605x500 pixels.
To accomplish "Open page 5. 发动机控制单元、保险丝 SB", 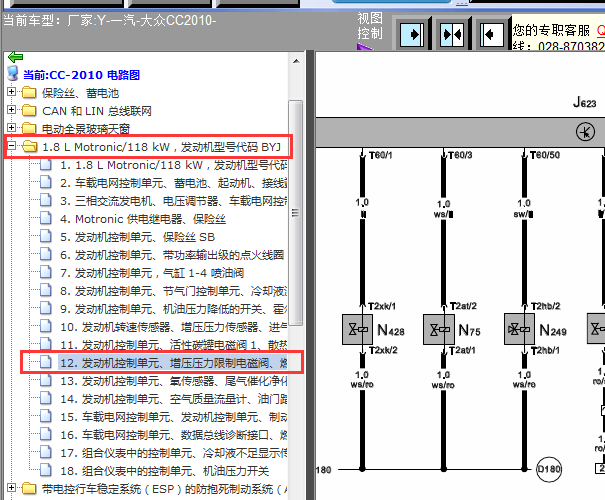I will click(137, 237).
